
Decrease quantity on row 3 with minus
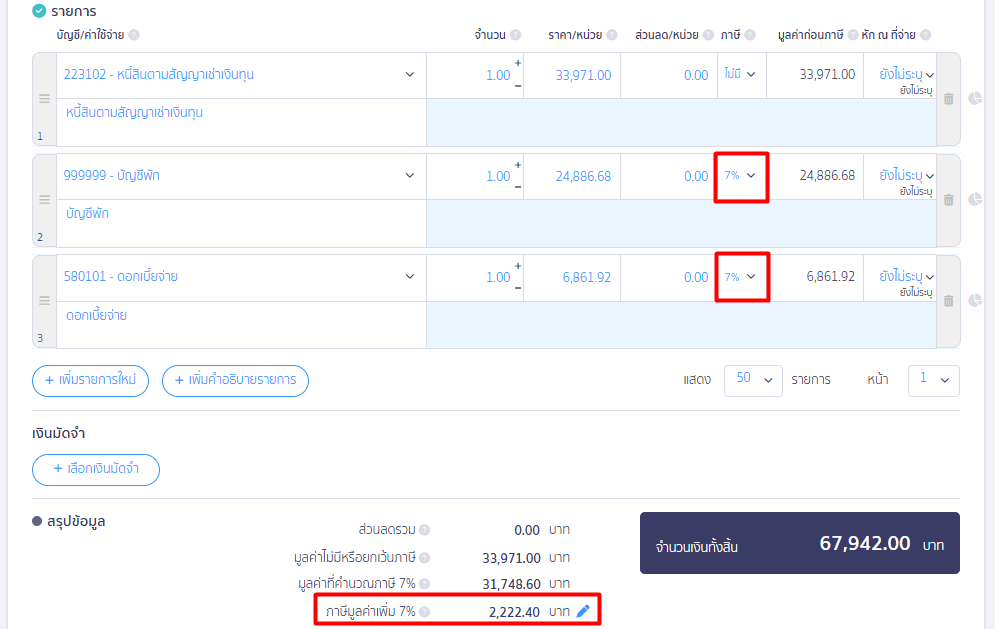[518, 288]
